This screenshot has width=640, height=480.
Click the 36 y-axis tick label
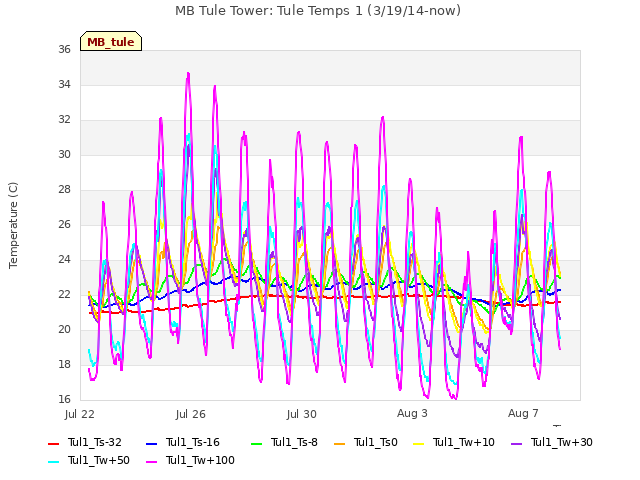coord(64,49)
